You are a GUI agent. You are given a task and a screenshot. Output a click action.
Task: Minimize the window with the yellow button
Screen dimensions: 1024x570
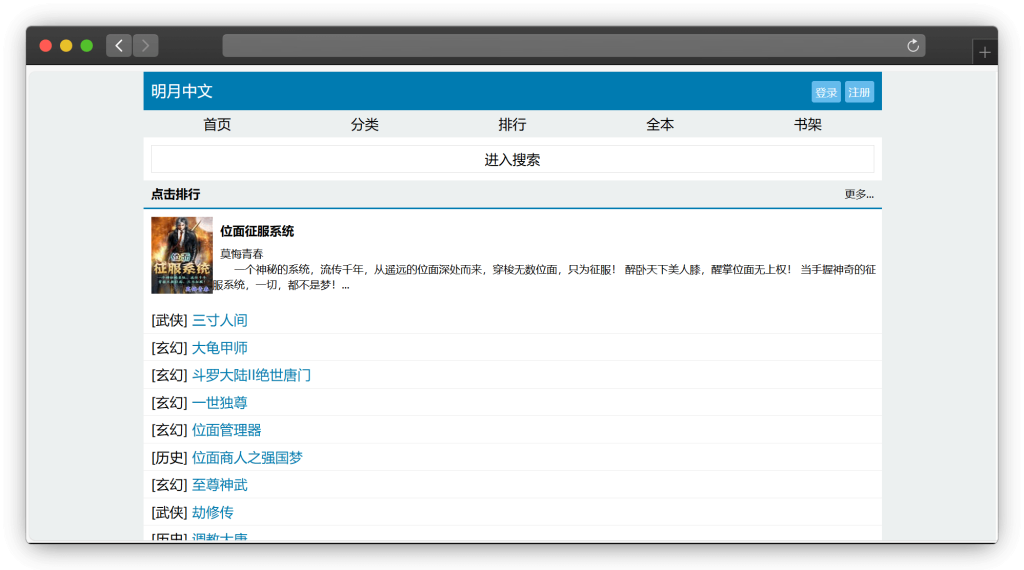point(66,46)
